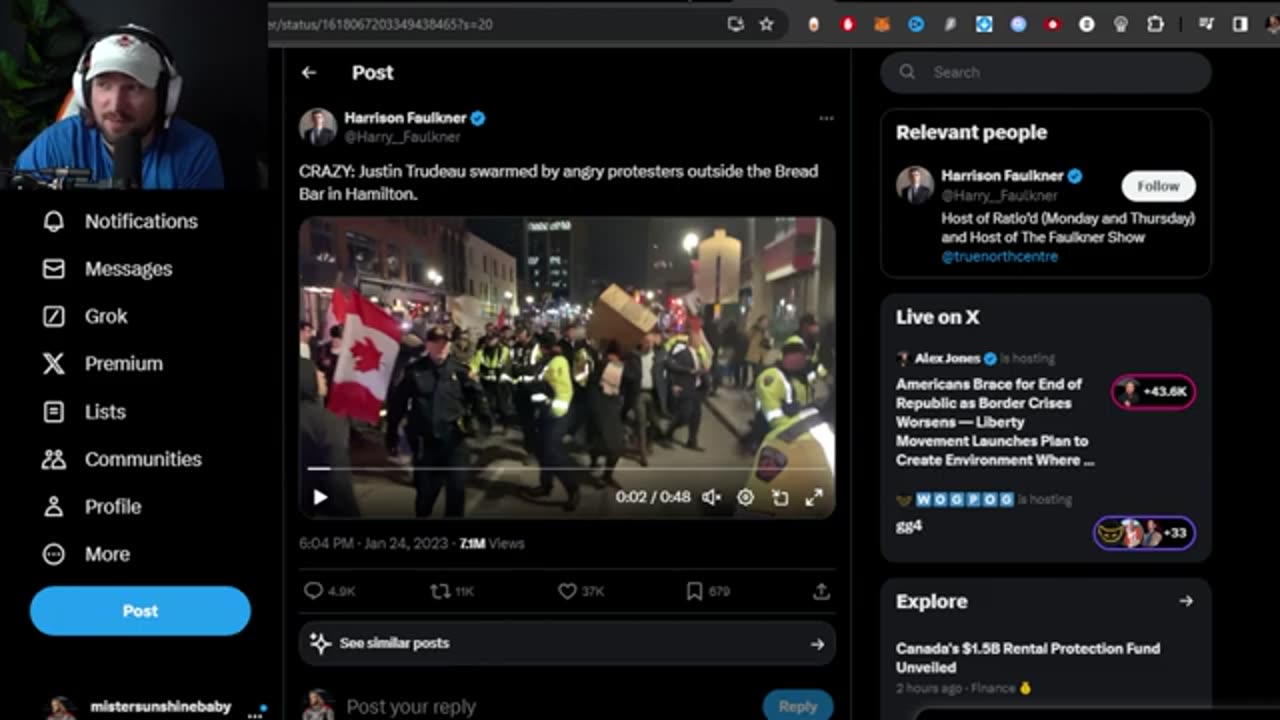
Task: Open Premium in the sidebar
Action: coord(102,364)
